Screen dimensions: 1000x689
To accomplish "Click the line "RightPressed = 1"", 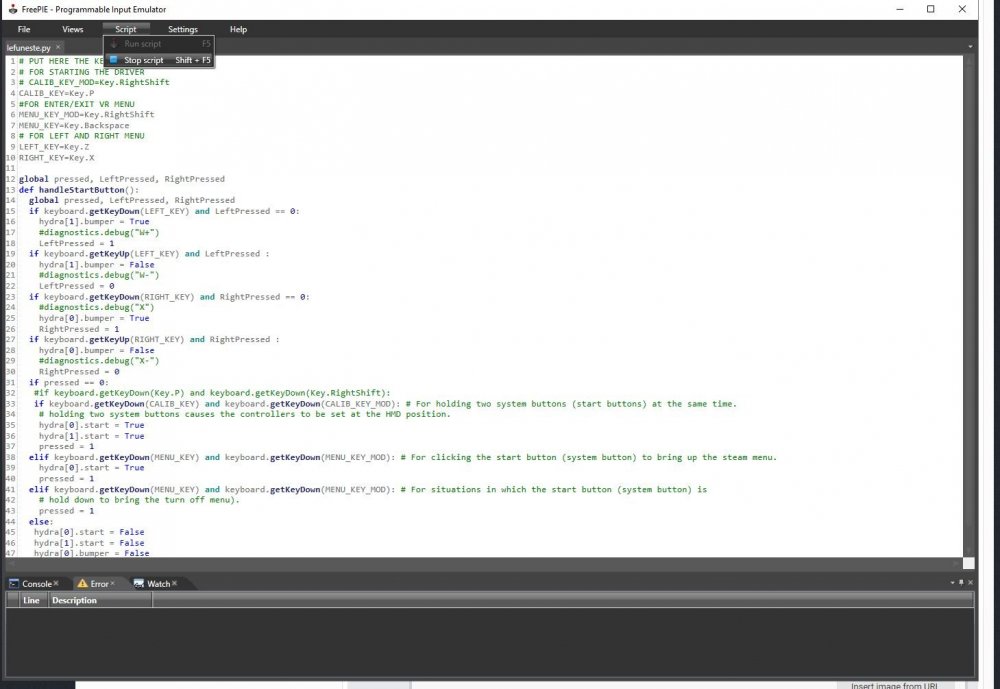I will click(79, 329).
